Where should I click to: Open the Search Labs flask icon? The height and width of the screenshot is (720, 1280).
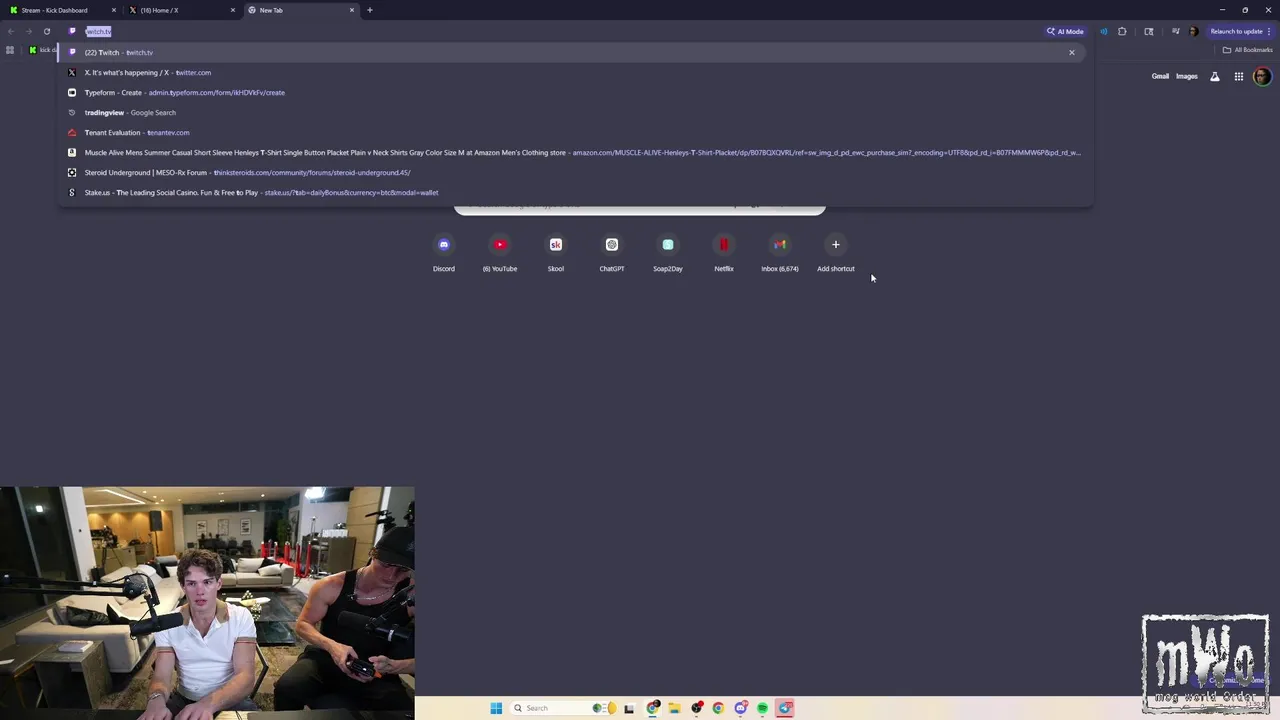click(1215, 76)
